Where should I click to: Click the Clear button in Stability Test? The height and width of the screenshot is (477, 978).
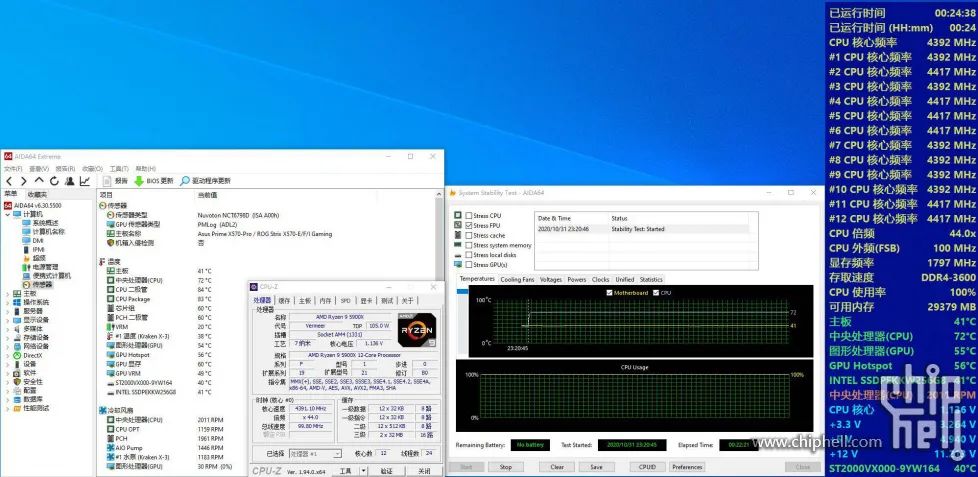pyautogui.click(x=557, y=467)
